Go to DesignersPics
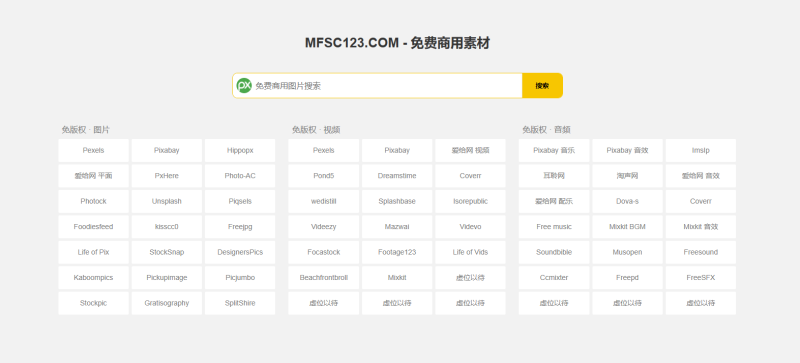The height and width of the screenshot is (363, 800). (x=240, y=252)
